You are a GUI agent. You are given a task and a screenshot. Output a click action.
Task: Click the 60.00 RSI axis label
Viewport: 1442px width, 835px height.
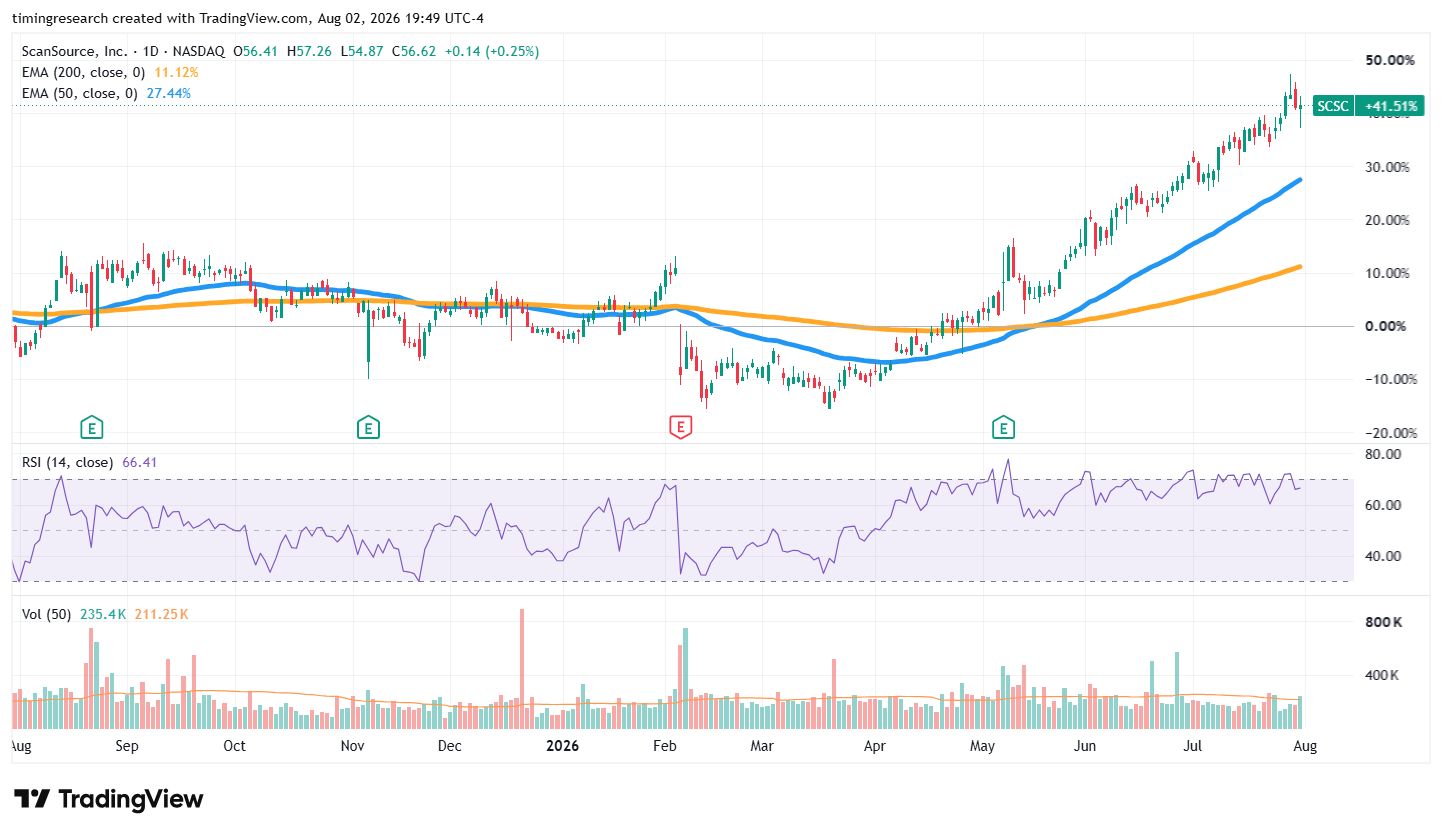pos(1384,505)
